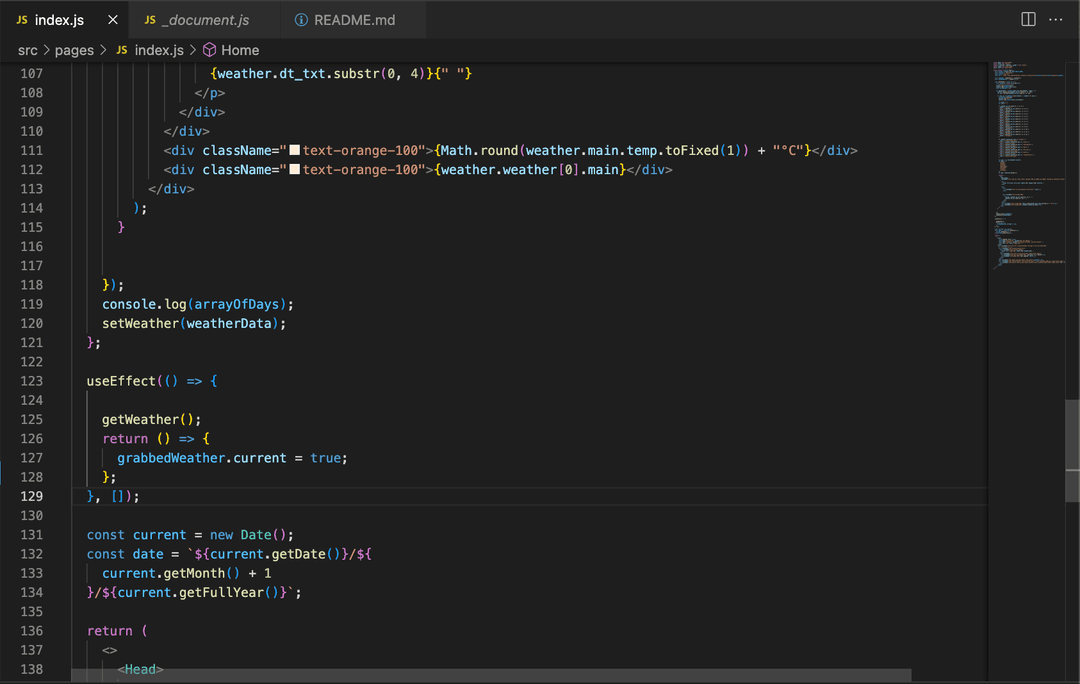Click the Home symbol cube icon in breadcrumbs
Image resolution: width=1080 pixels, height=684 pixels.
point(210,50)
